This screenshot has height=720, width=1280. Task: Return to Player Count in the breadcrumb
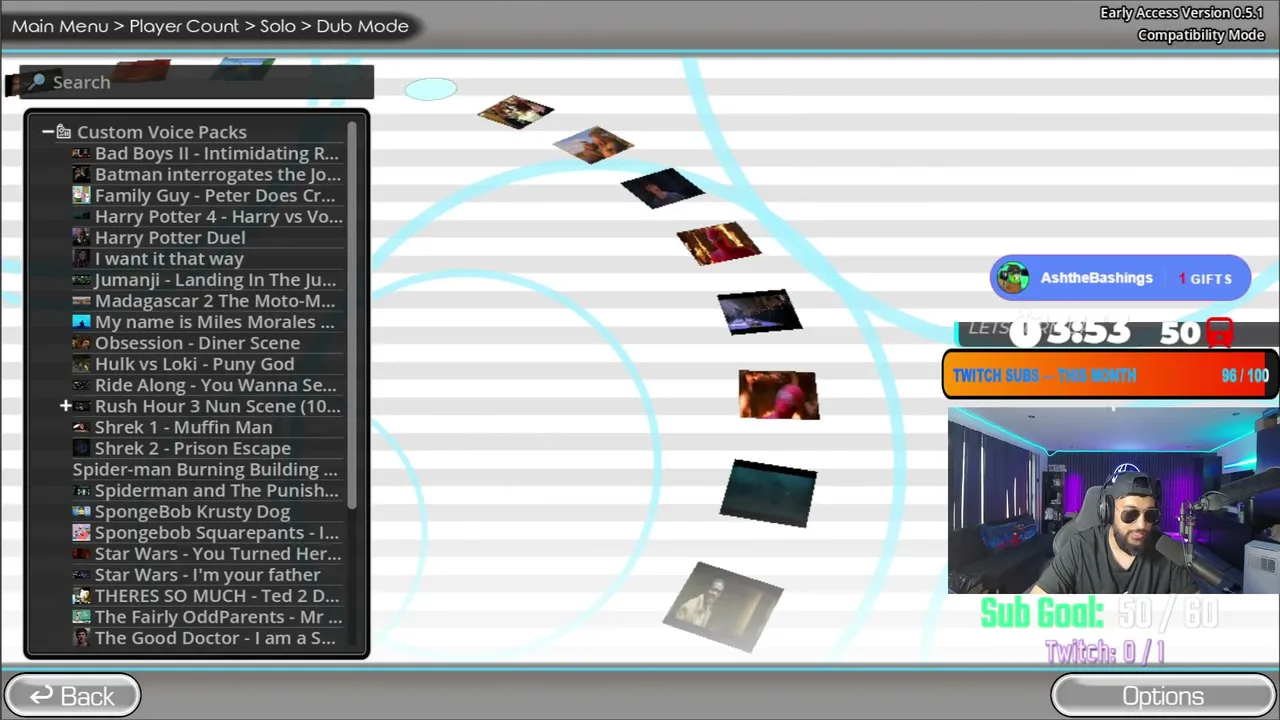(x=184, y=26)
